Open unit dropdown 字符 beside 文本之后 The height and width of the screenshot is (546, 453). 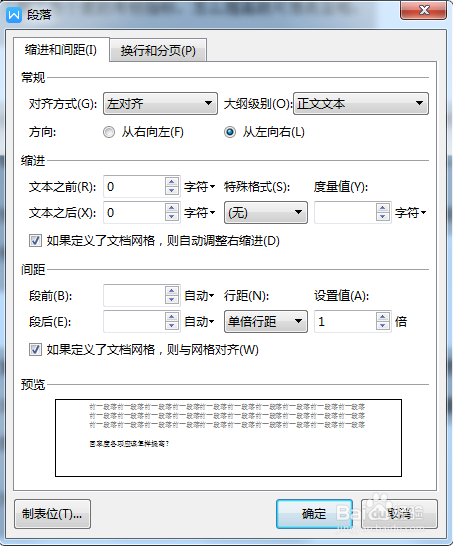click(200, 213)
